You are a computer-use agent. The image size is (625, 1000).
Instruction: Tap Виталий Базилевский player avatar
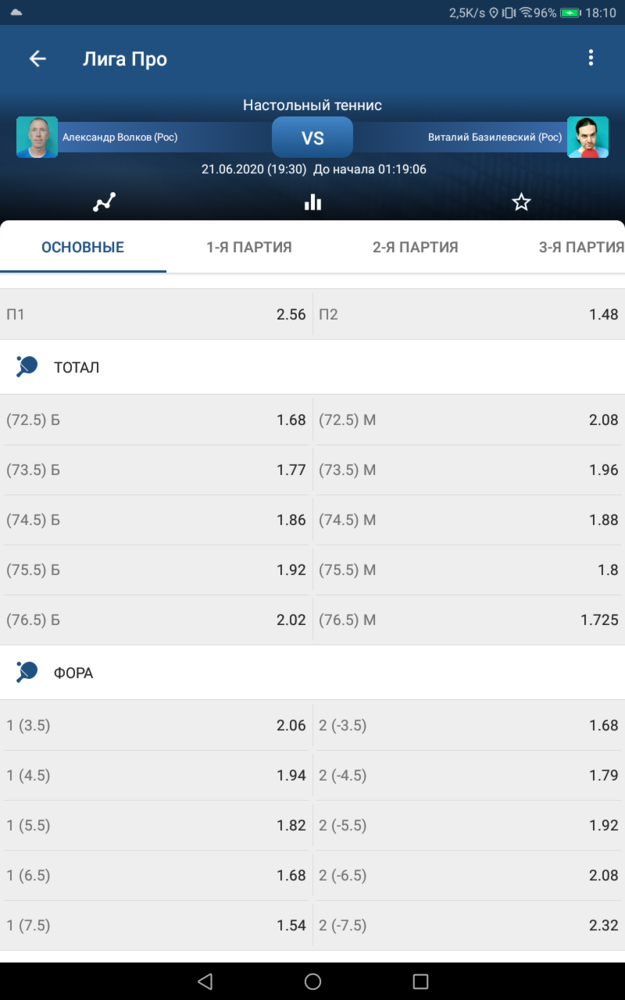coord(587,136)
